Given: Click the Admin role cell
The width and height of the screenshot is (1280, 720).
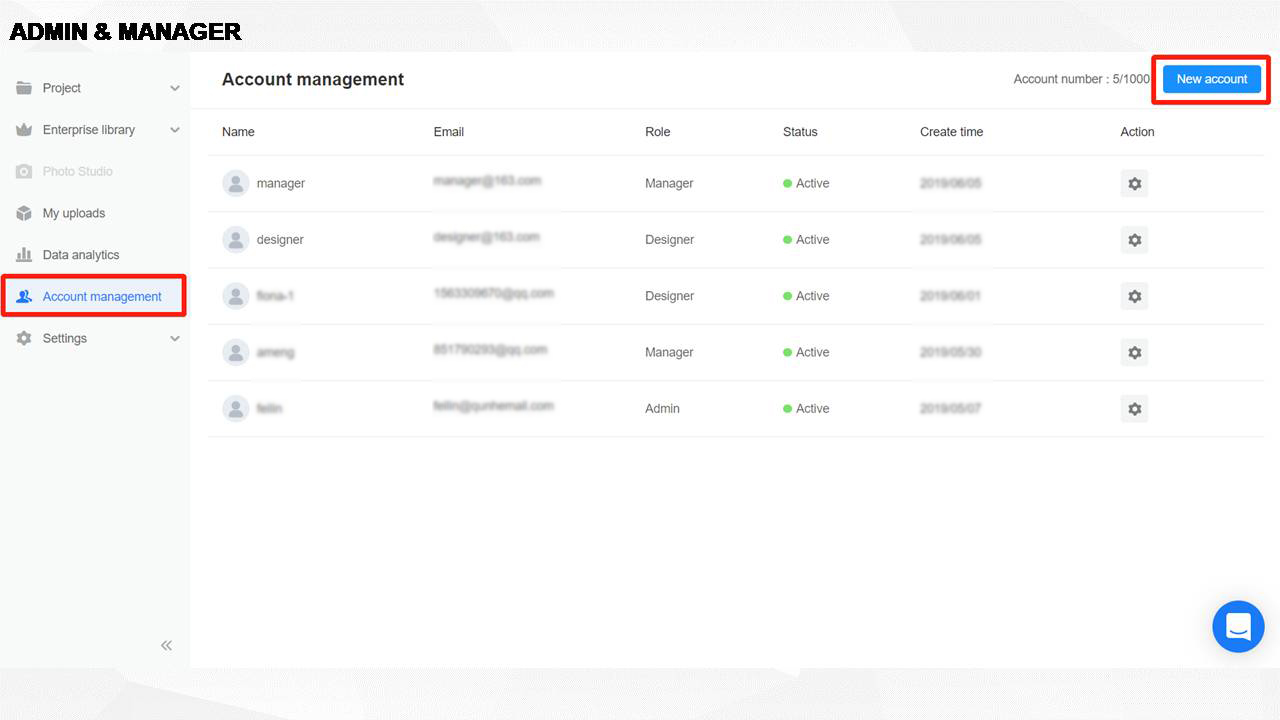Looking at the screenshot, I should point(662,409).
